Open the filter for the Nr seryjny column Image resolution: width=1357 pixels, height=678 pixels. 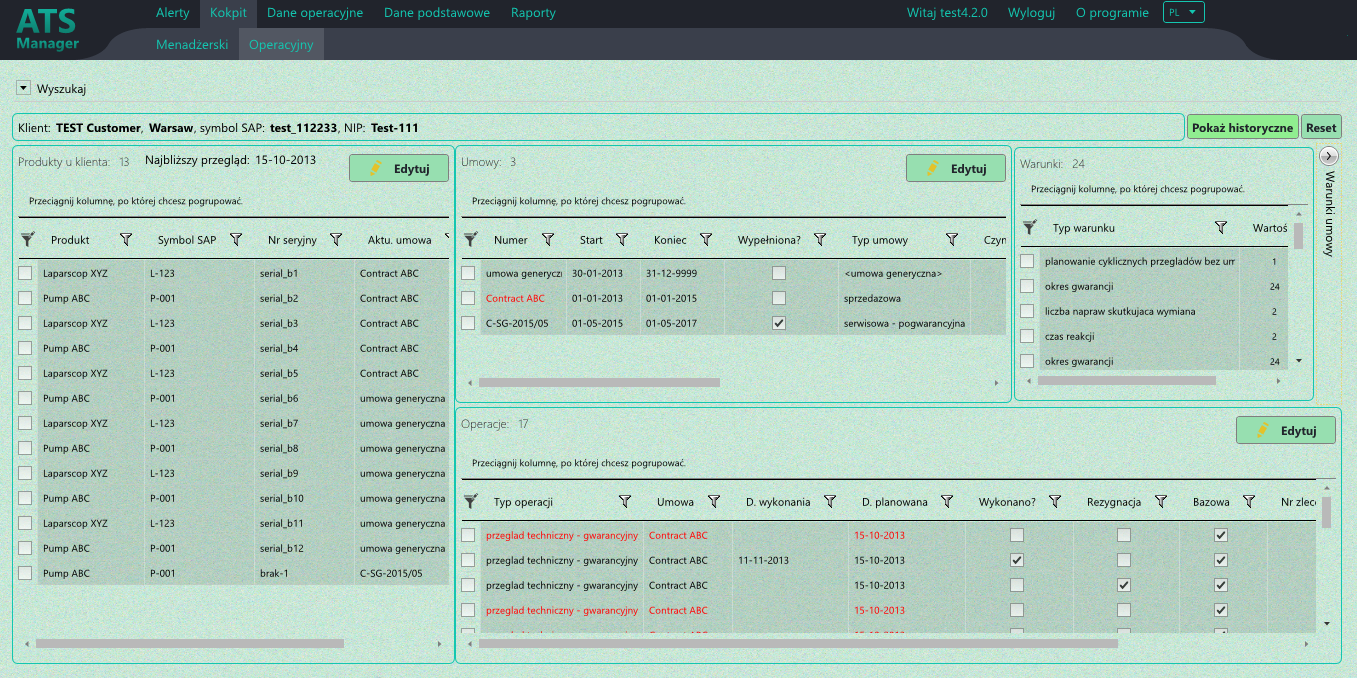pos(336,240)
